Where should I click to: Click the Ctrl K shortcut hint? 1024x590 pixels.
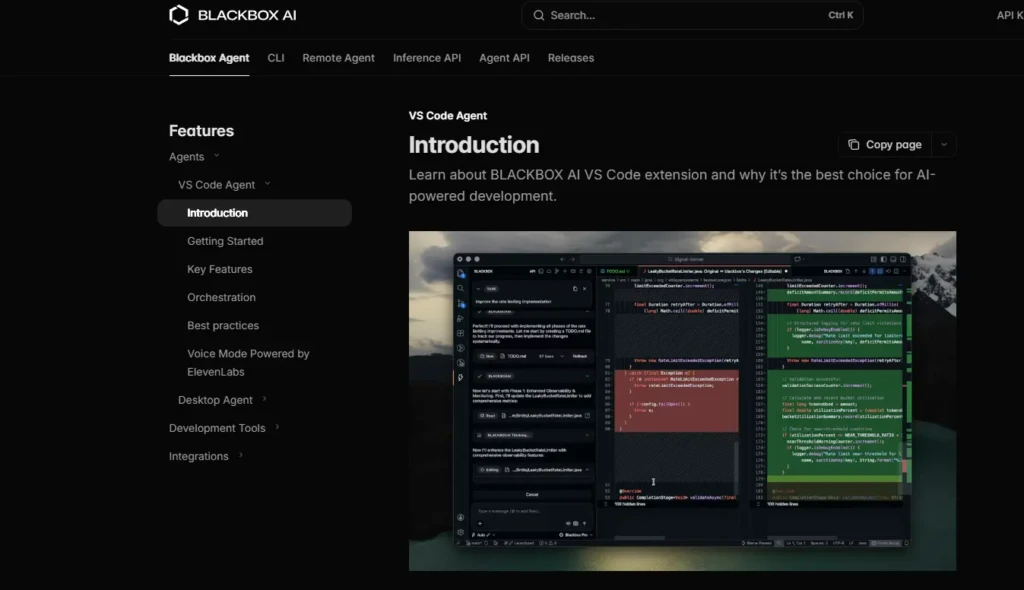tap(840, 15)
